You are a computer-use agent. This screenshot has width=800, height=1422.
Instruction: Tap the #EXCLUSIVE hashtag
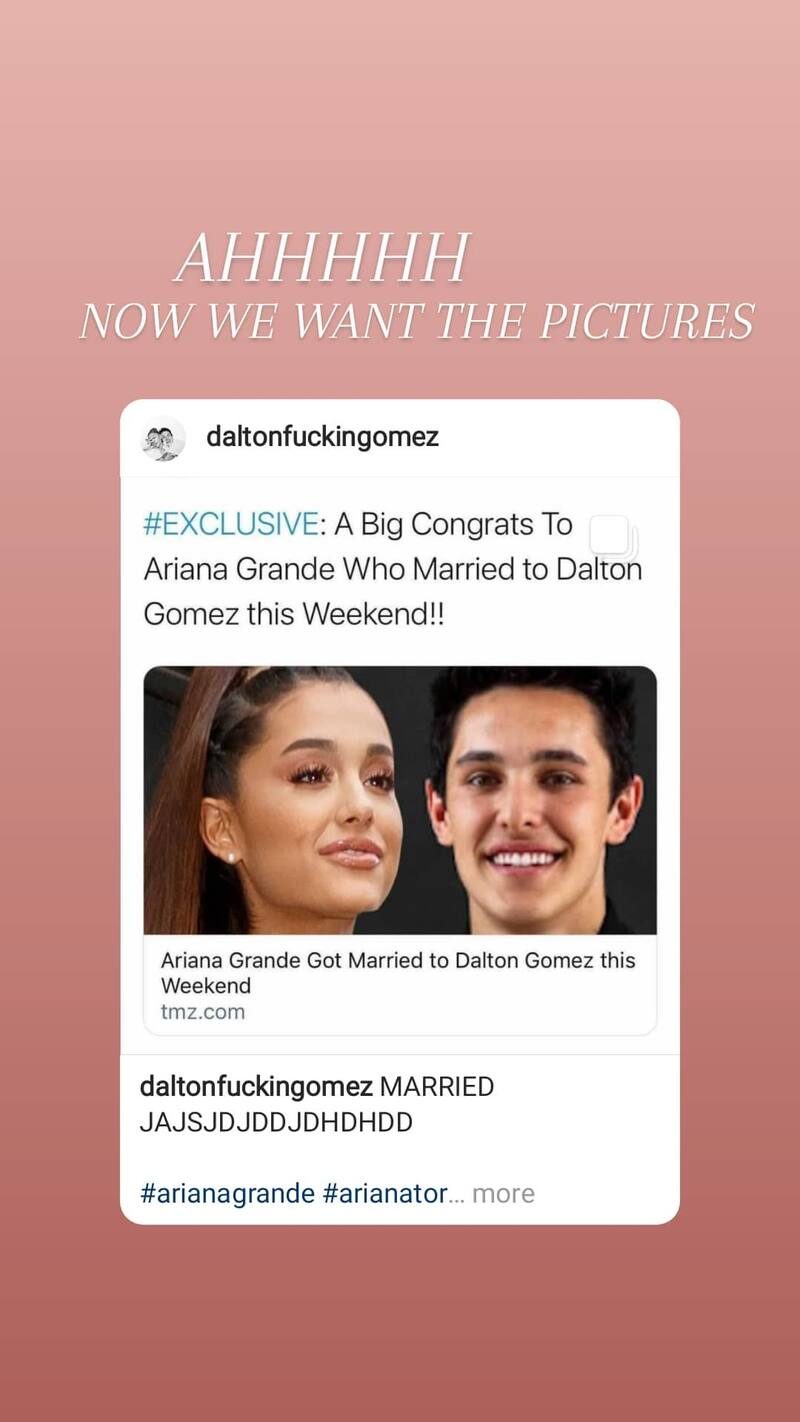tap(230, 525)
